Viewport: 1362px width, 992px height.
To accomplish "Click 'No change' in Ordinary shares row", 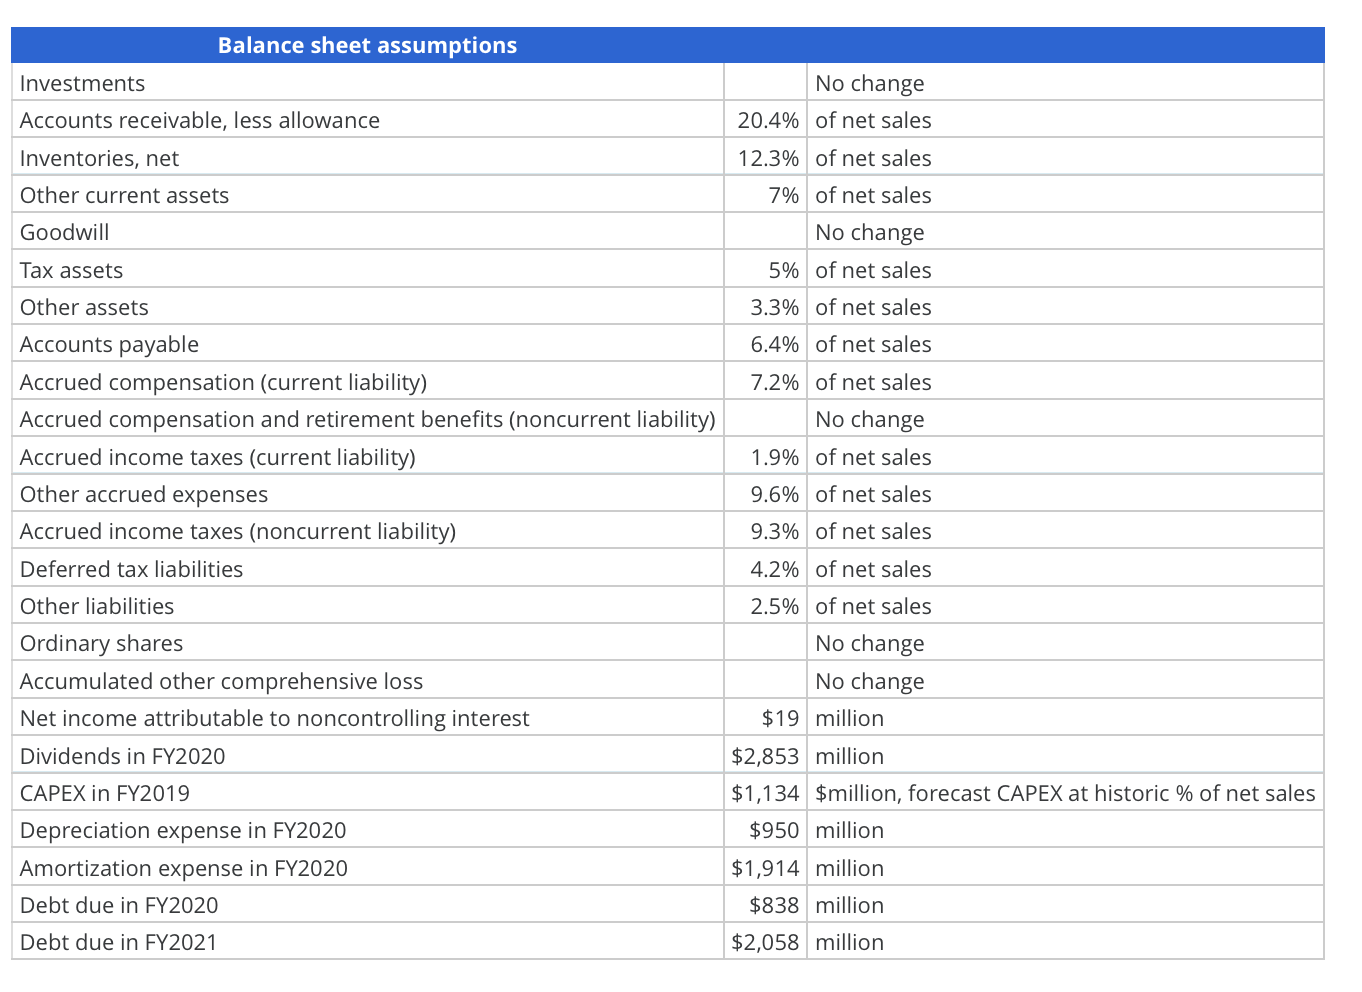I will point(870,643).
